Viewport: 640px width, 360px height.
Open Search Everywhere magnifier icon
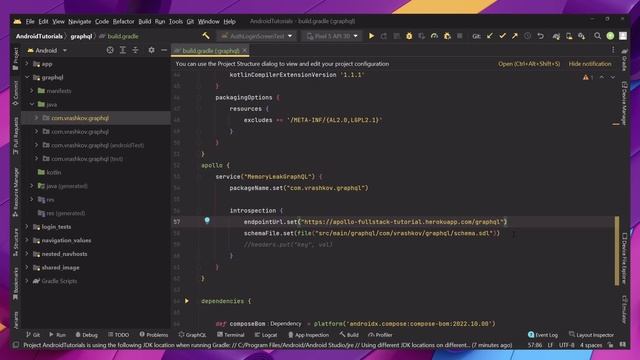point(598,36)
